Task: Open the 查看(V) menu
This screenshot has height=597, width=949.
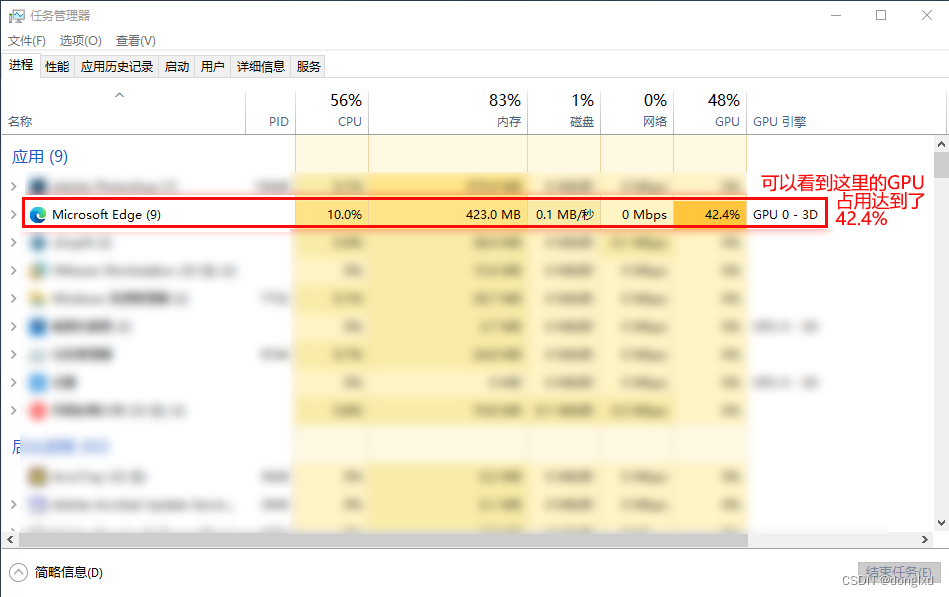Action: point(136,41)
